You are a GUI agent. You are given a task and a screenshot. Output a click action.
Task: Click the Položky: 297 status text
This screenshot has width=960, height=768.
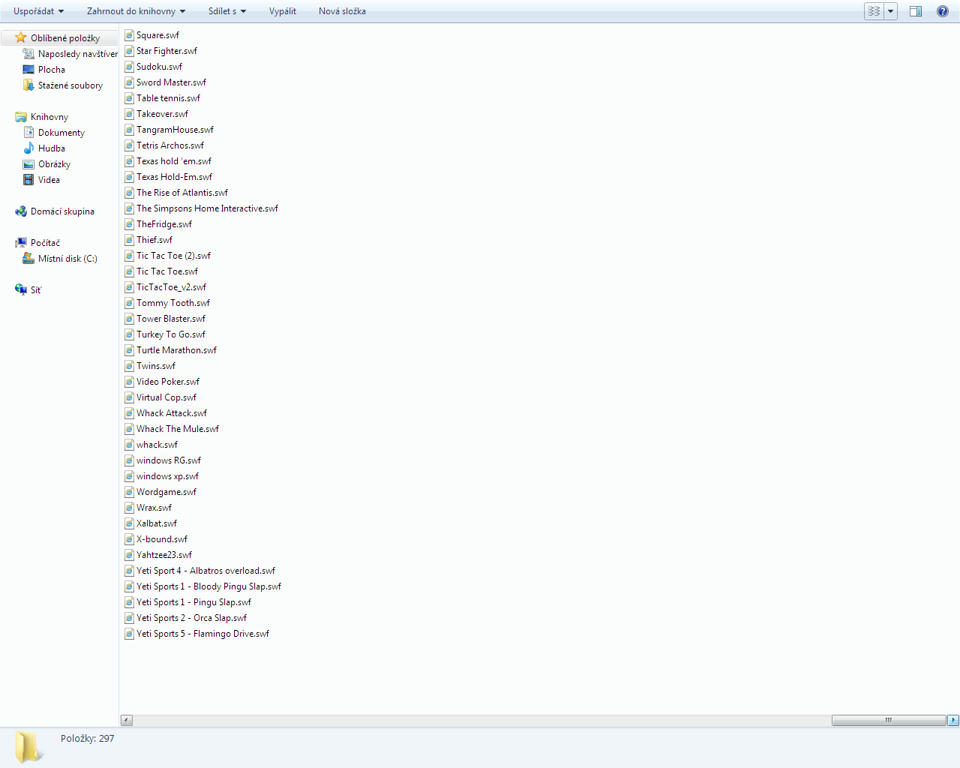pyautogui.click(x=87, y=739)
